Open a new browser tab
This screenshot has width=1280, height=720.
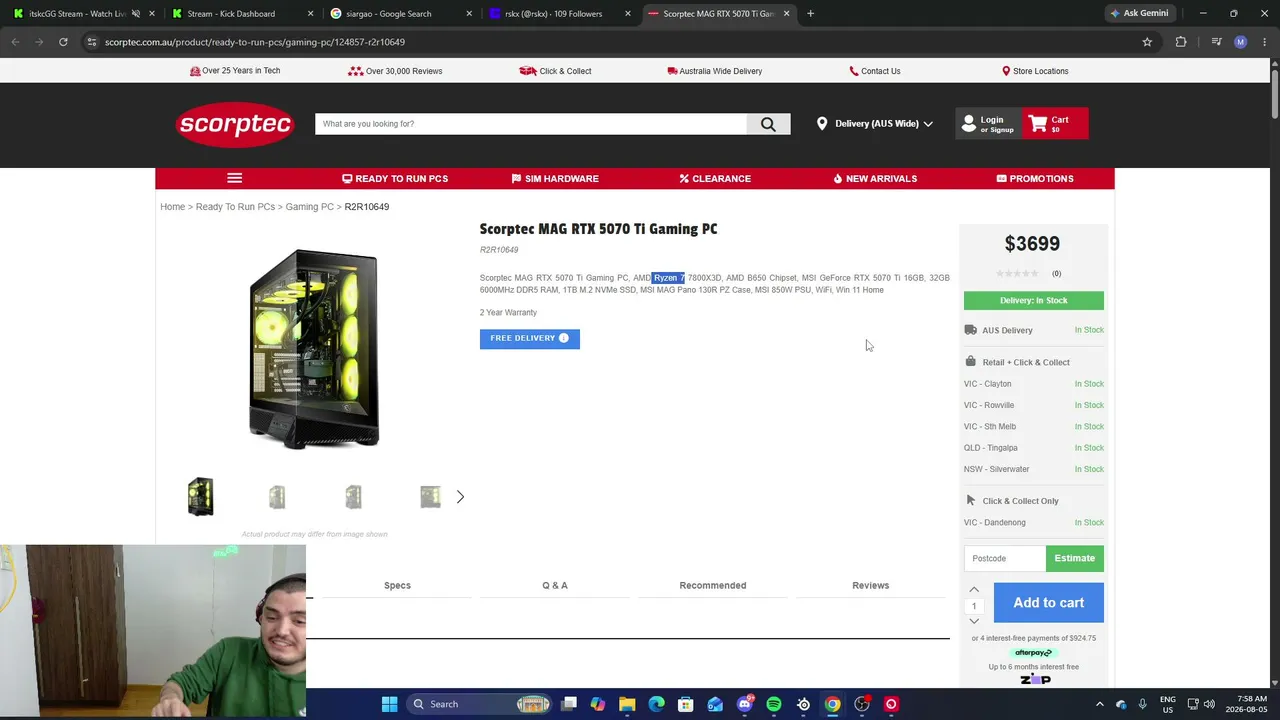(810, 14)
